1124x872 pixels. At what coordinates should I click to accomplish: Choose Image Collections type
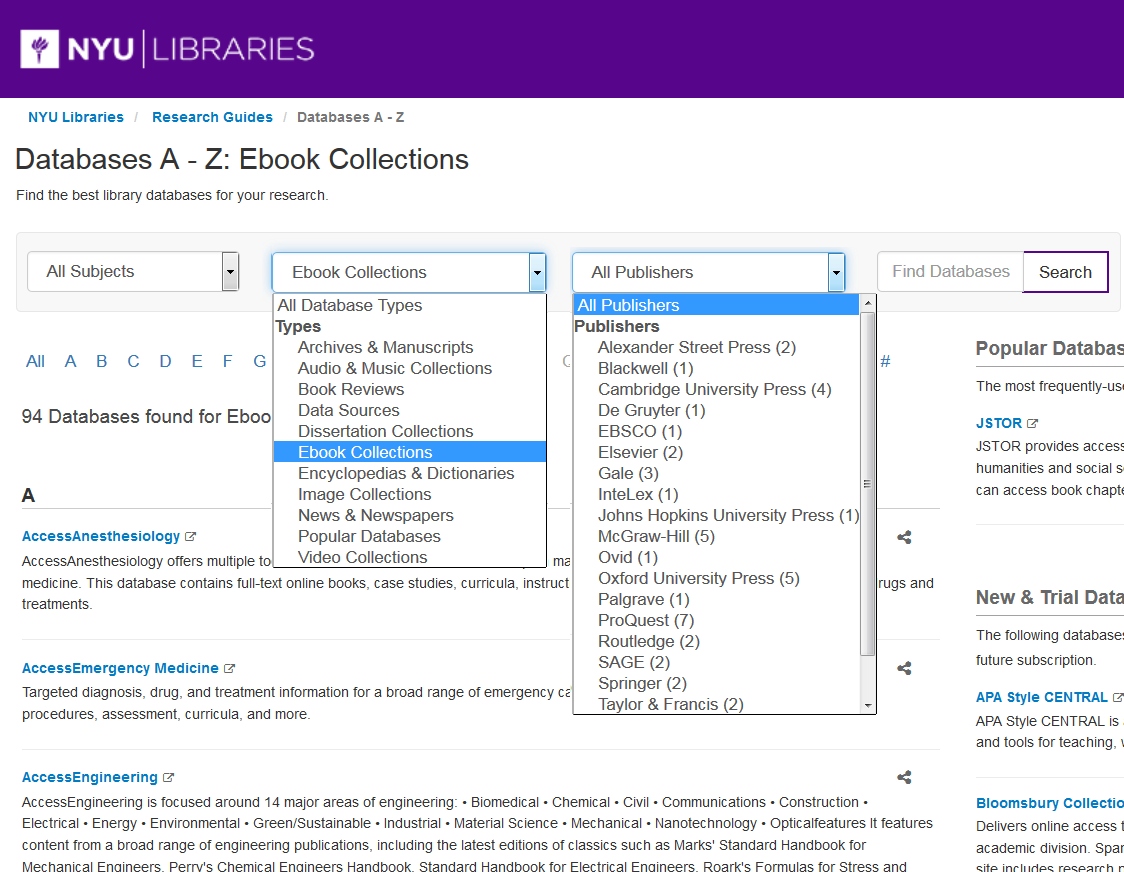409,494
